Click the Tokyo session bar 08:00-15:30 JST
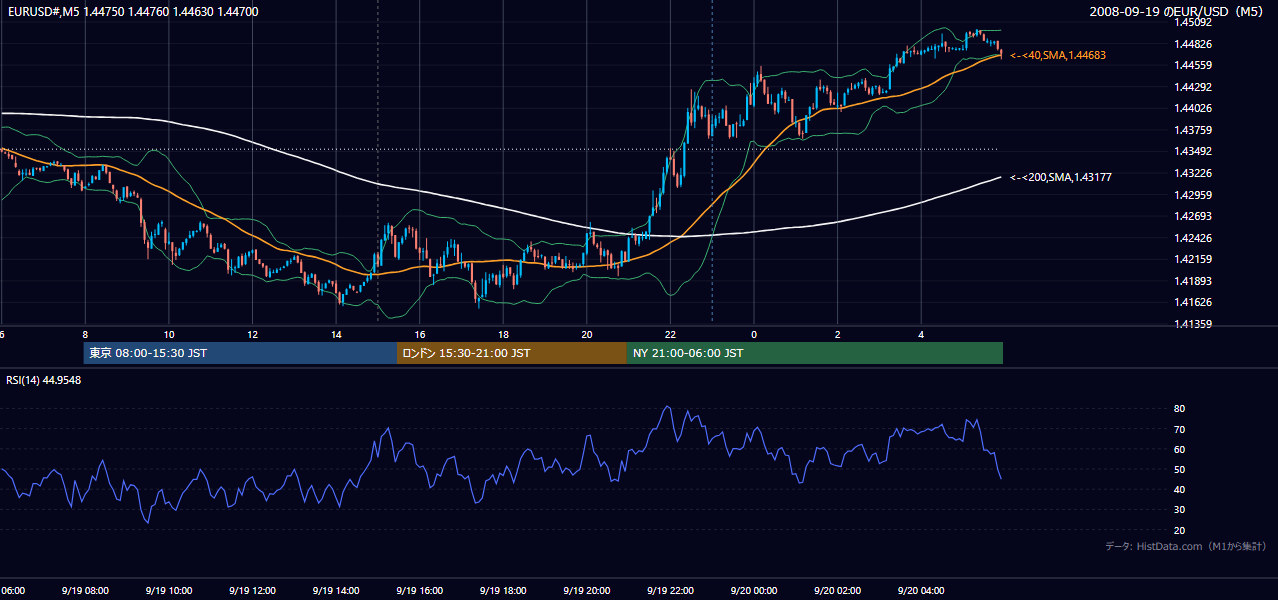The image size is (1278, 600). point(240,353)
